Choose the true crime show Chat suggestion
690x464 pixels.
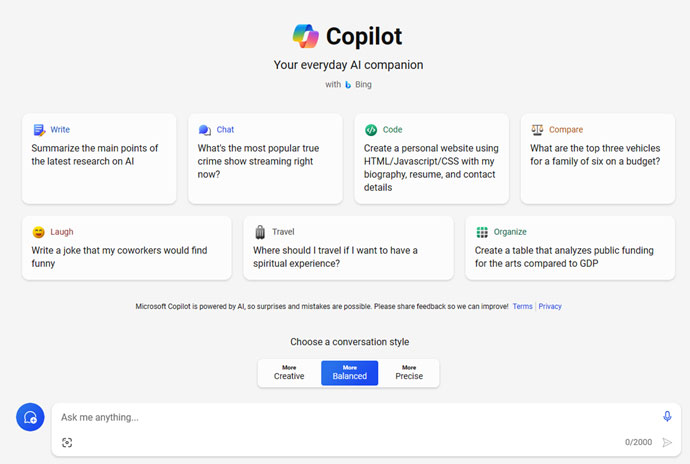[x=265, y=160]
